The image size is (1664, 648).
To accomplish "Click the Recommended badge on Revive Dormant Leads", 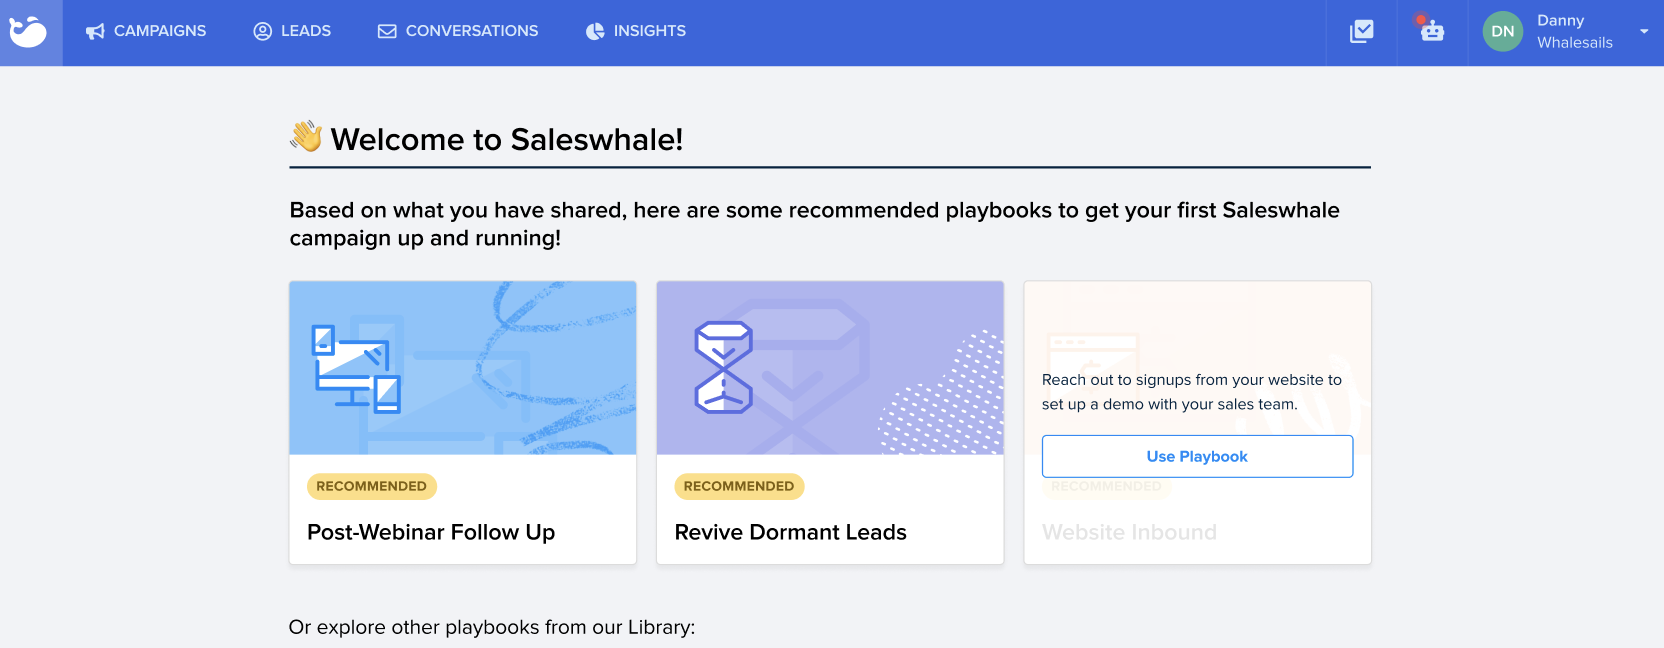I will click(x=739, y=486).
